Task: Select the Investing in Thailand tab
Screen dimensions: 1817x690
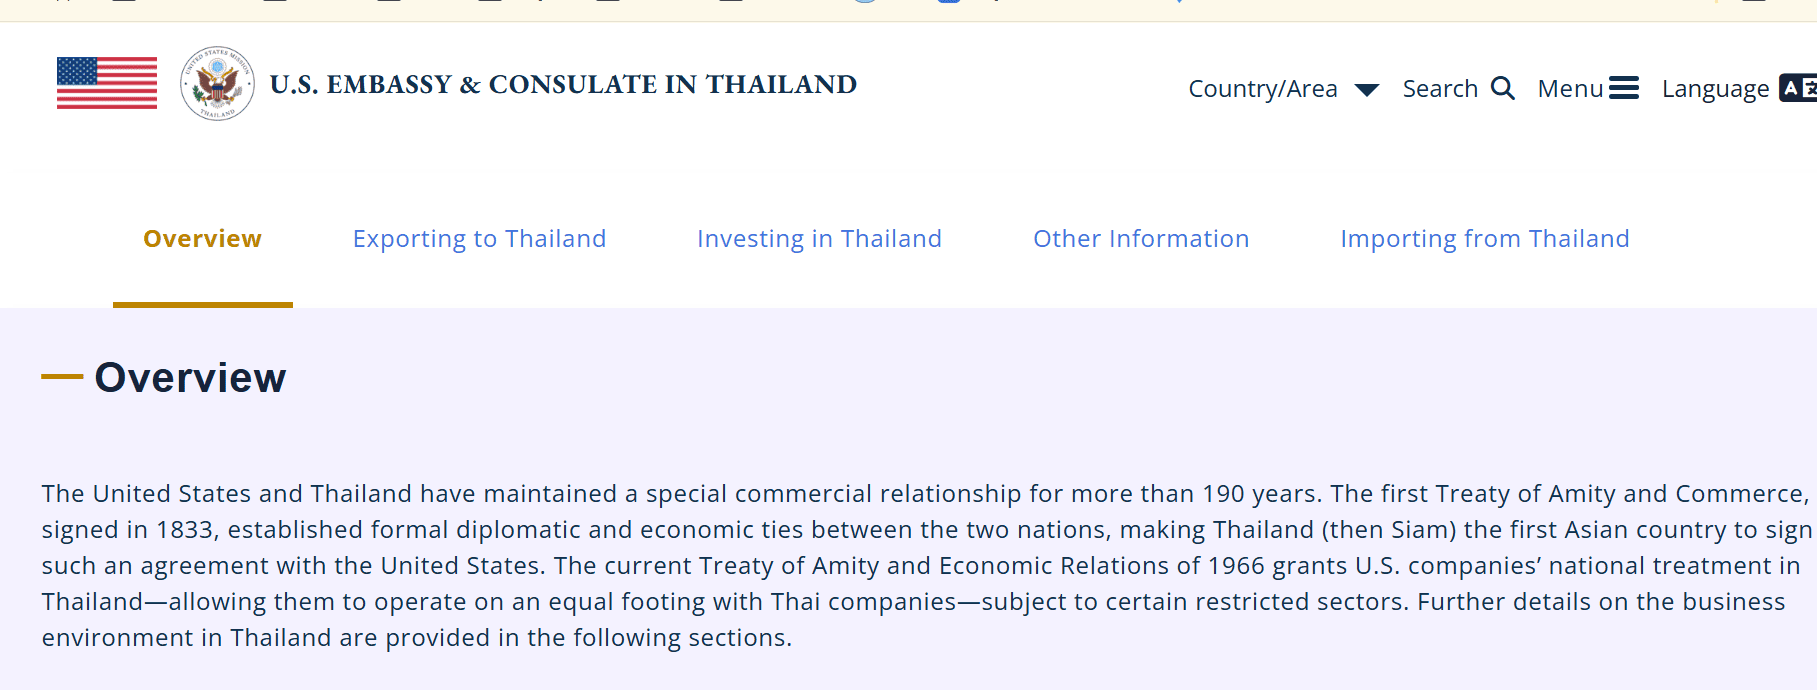Action: click(x=819, y=239)
